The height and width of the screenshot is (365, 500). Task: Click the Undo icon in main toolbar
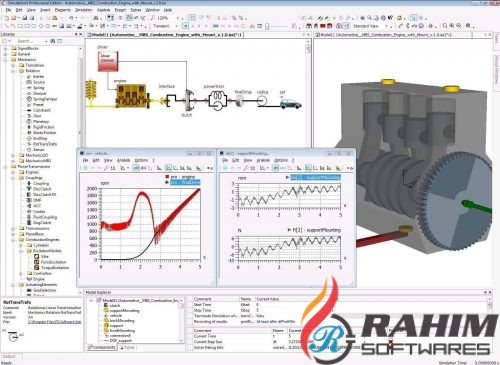tap(71, 18)
